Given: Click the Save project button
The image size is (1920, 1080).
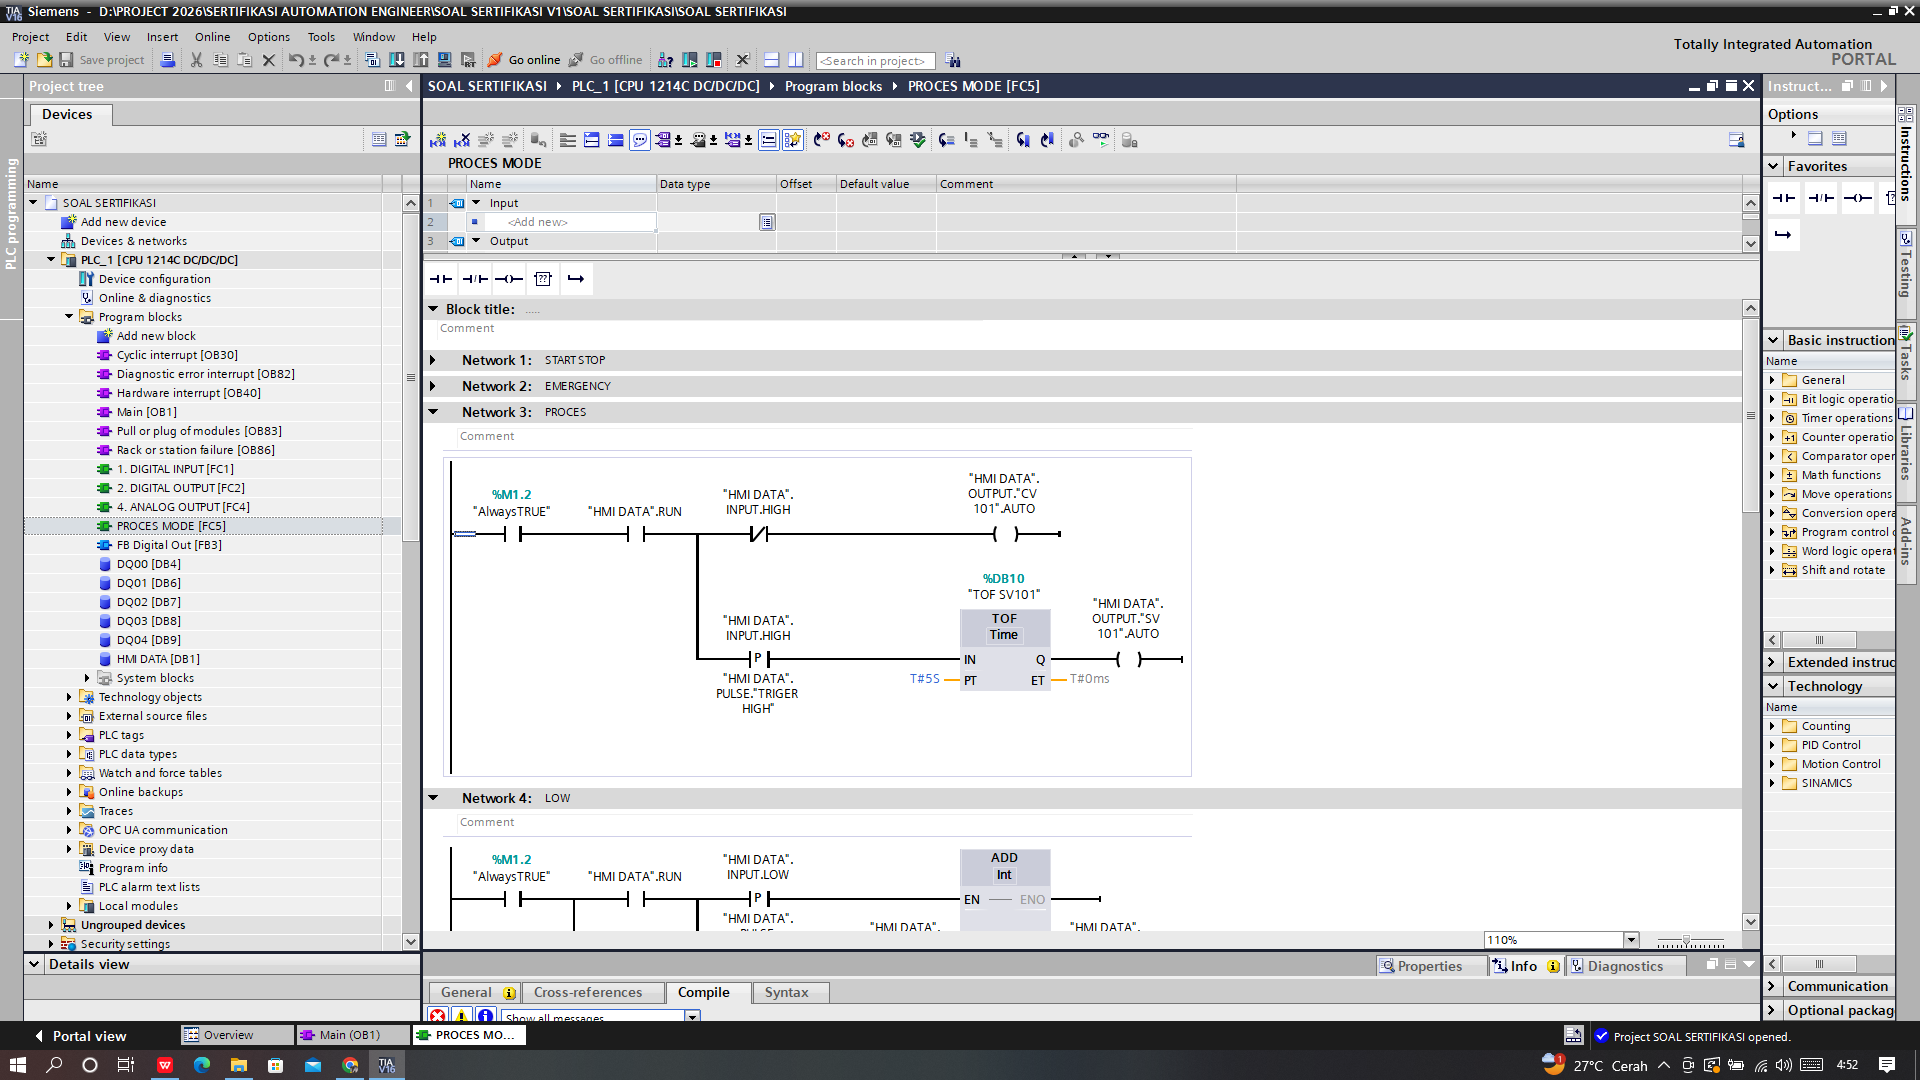Looking at the screenshot, I should tap(102, 60).
